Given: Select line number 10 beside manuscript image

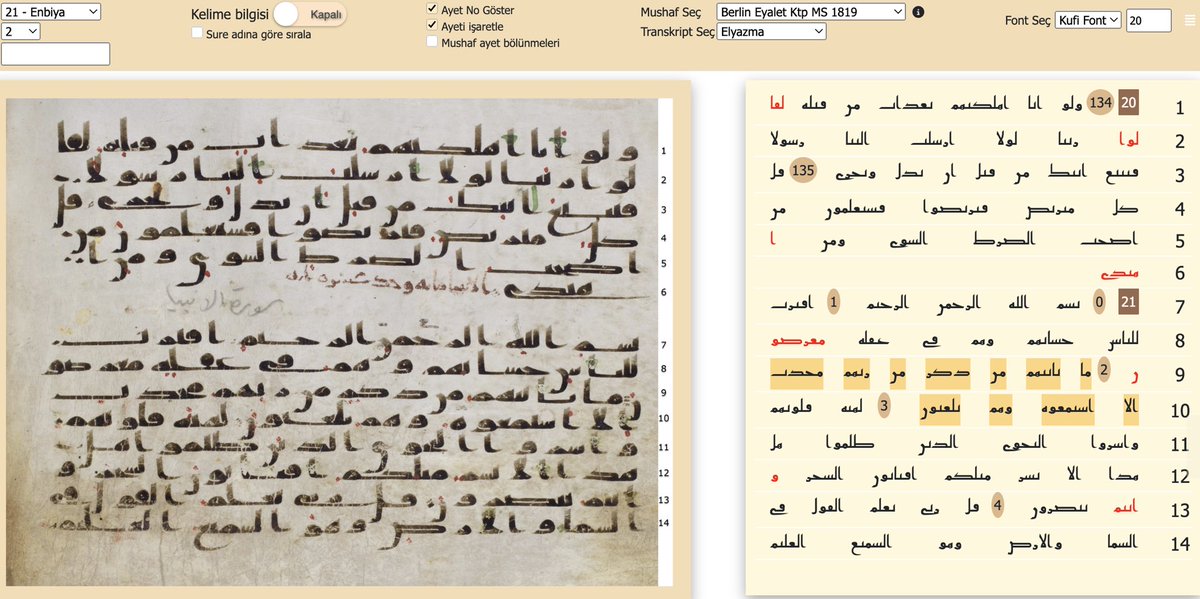Looking at the screenshot, I should (x=664, y=418).
